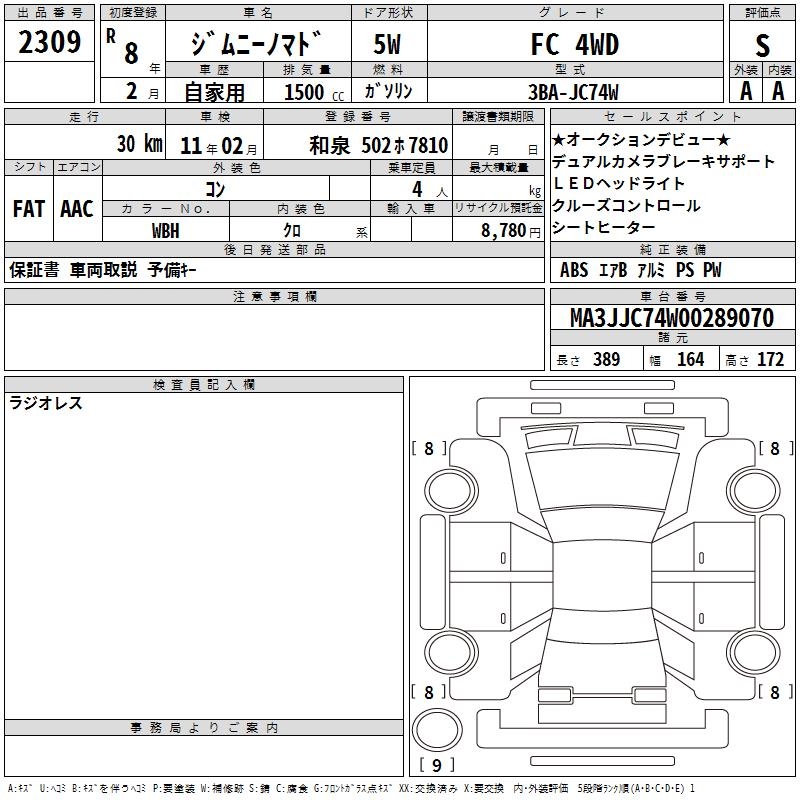Click the [8] beside the front-left tire

(x=429, y=449)
